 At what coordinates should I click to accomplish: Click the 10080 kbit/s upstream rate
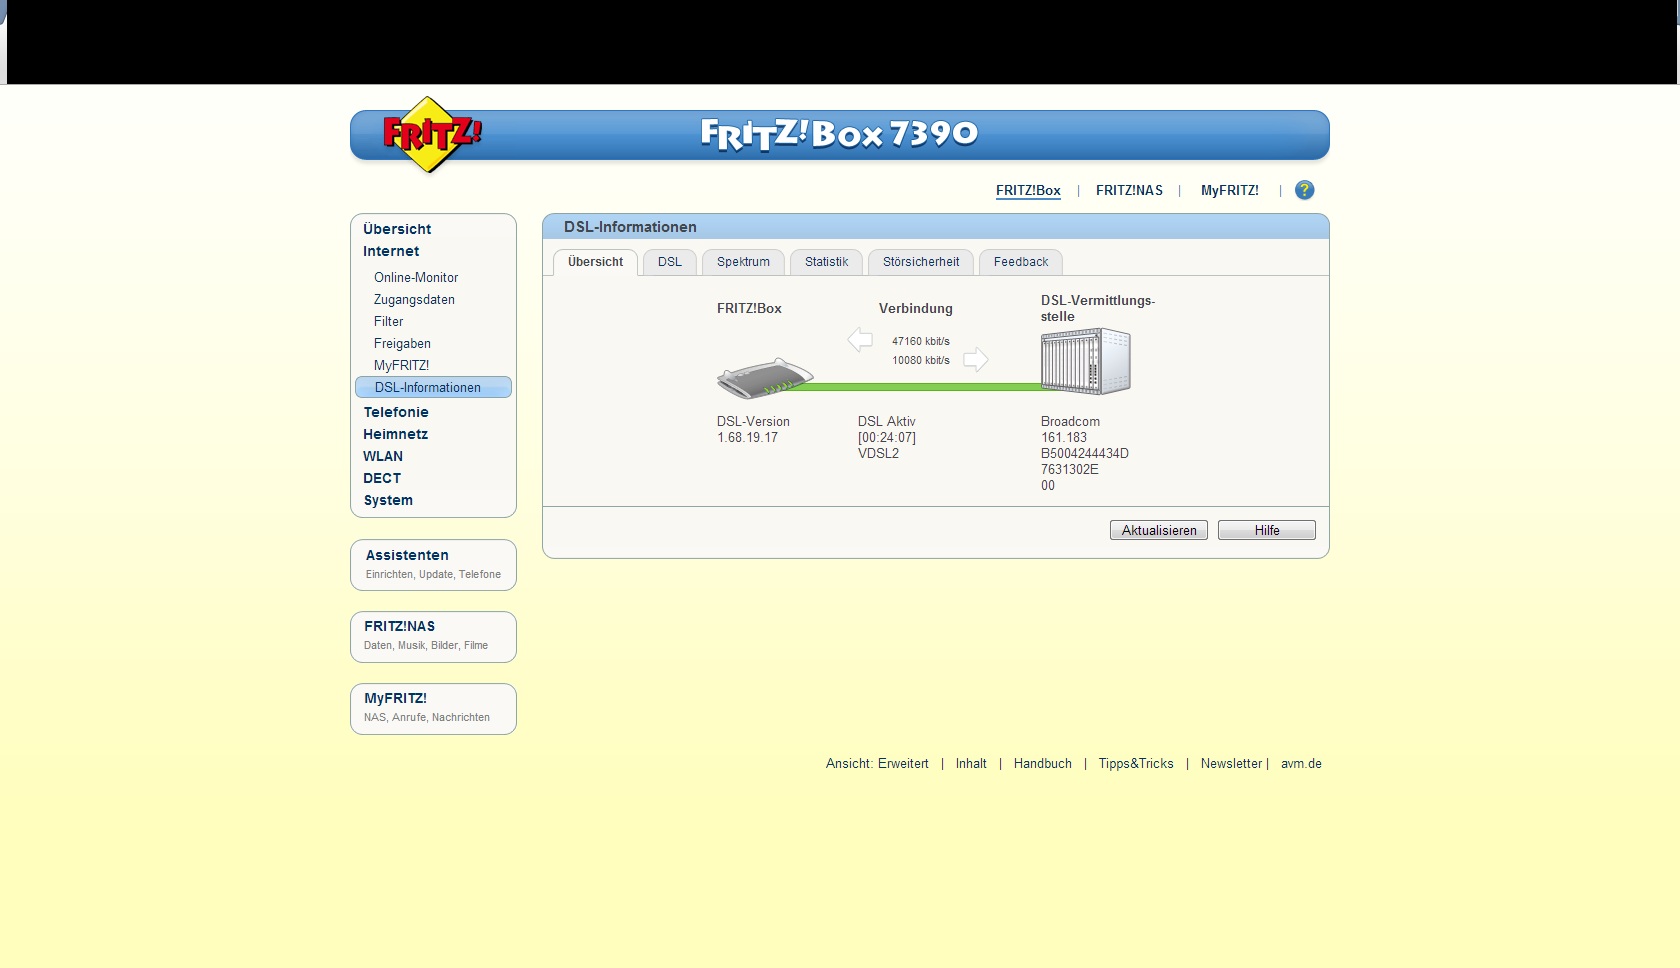[921, 360]
